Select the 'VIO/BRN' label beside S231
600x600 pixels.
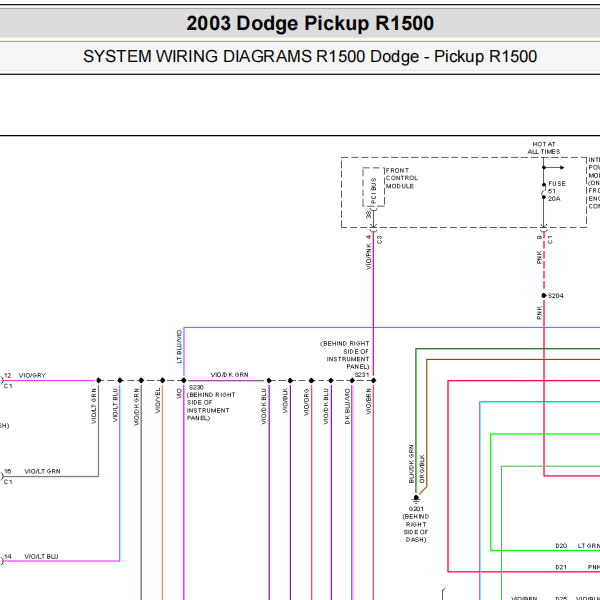point(368,401)
